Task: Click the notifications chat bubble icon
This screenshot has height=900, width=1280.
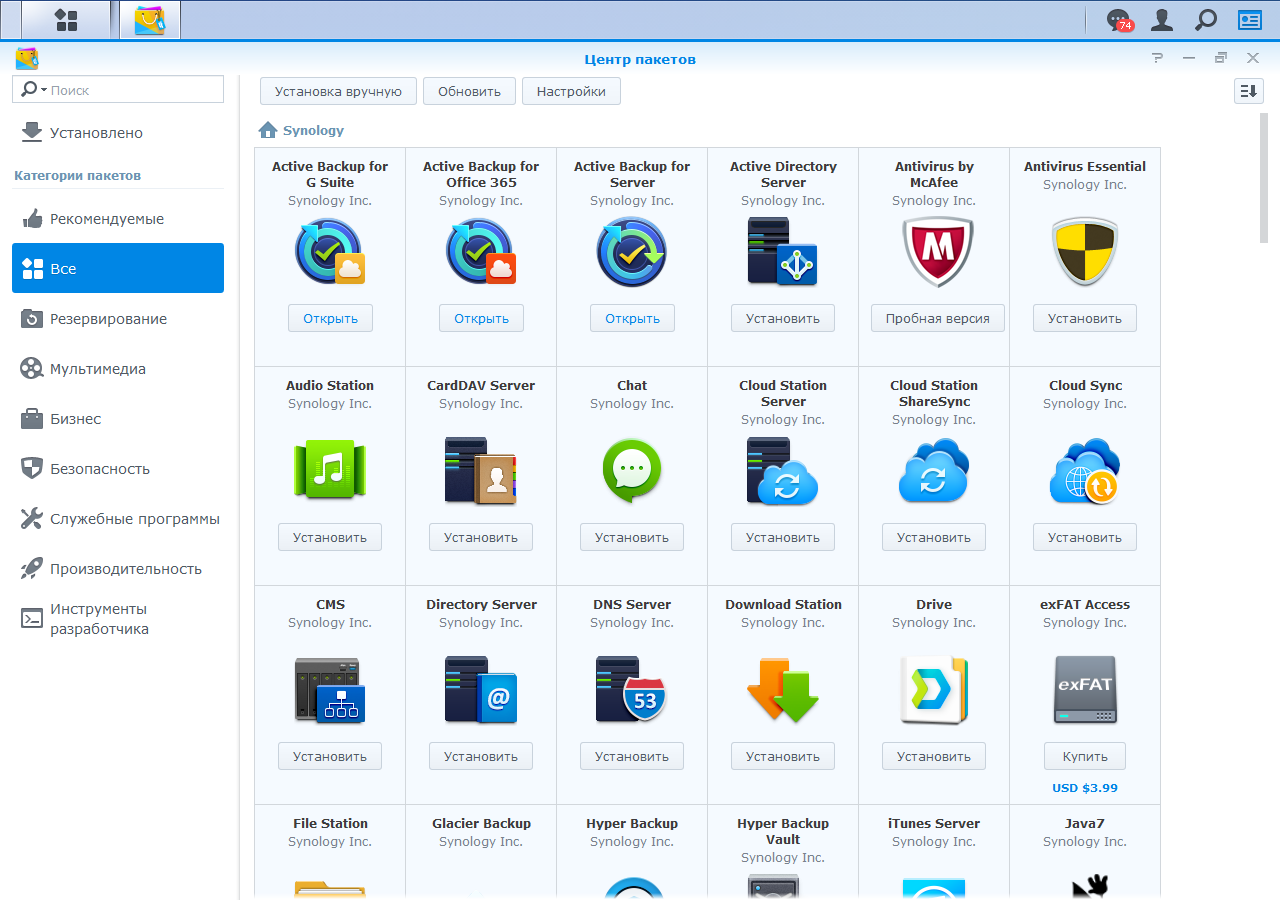Action: click(x=1118, y=20)
